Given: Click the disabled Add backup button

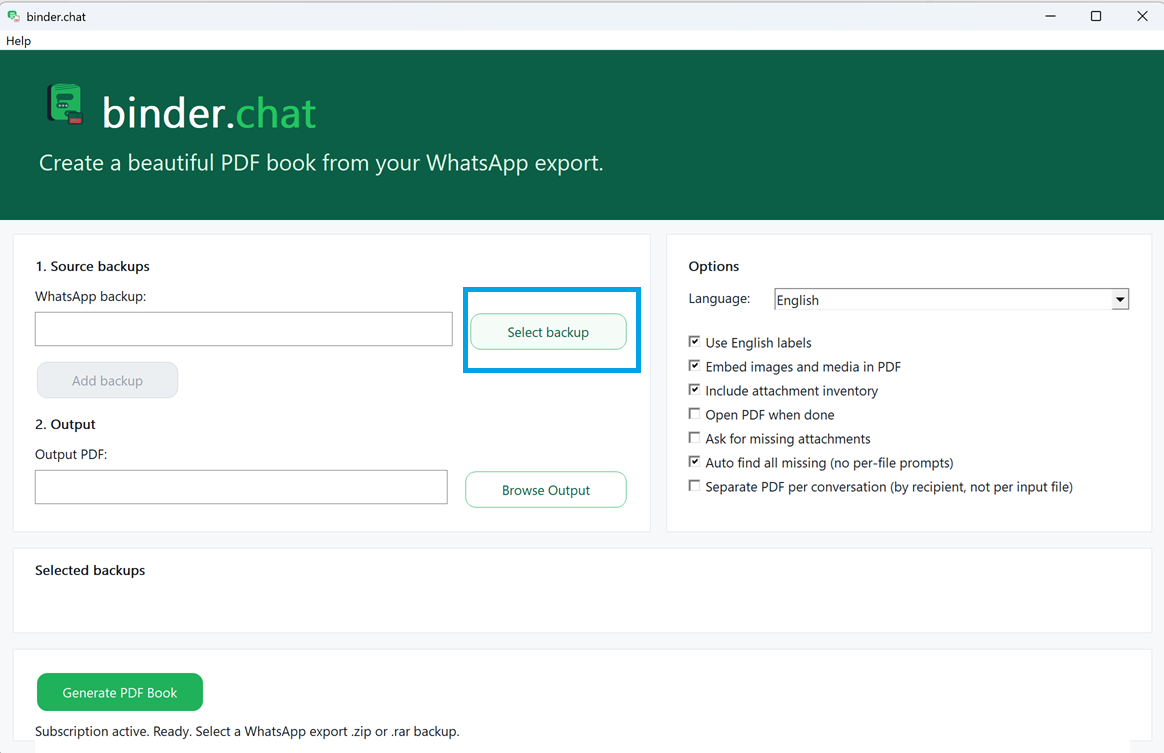Looking at the screenshot, I should [108, 380].
